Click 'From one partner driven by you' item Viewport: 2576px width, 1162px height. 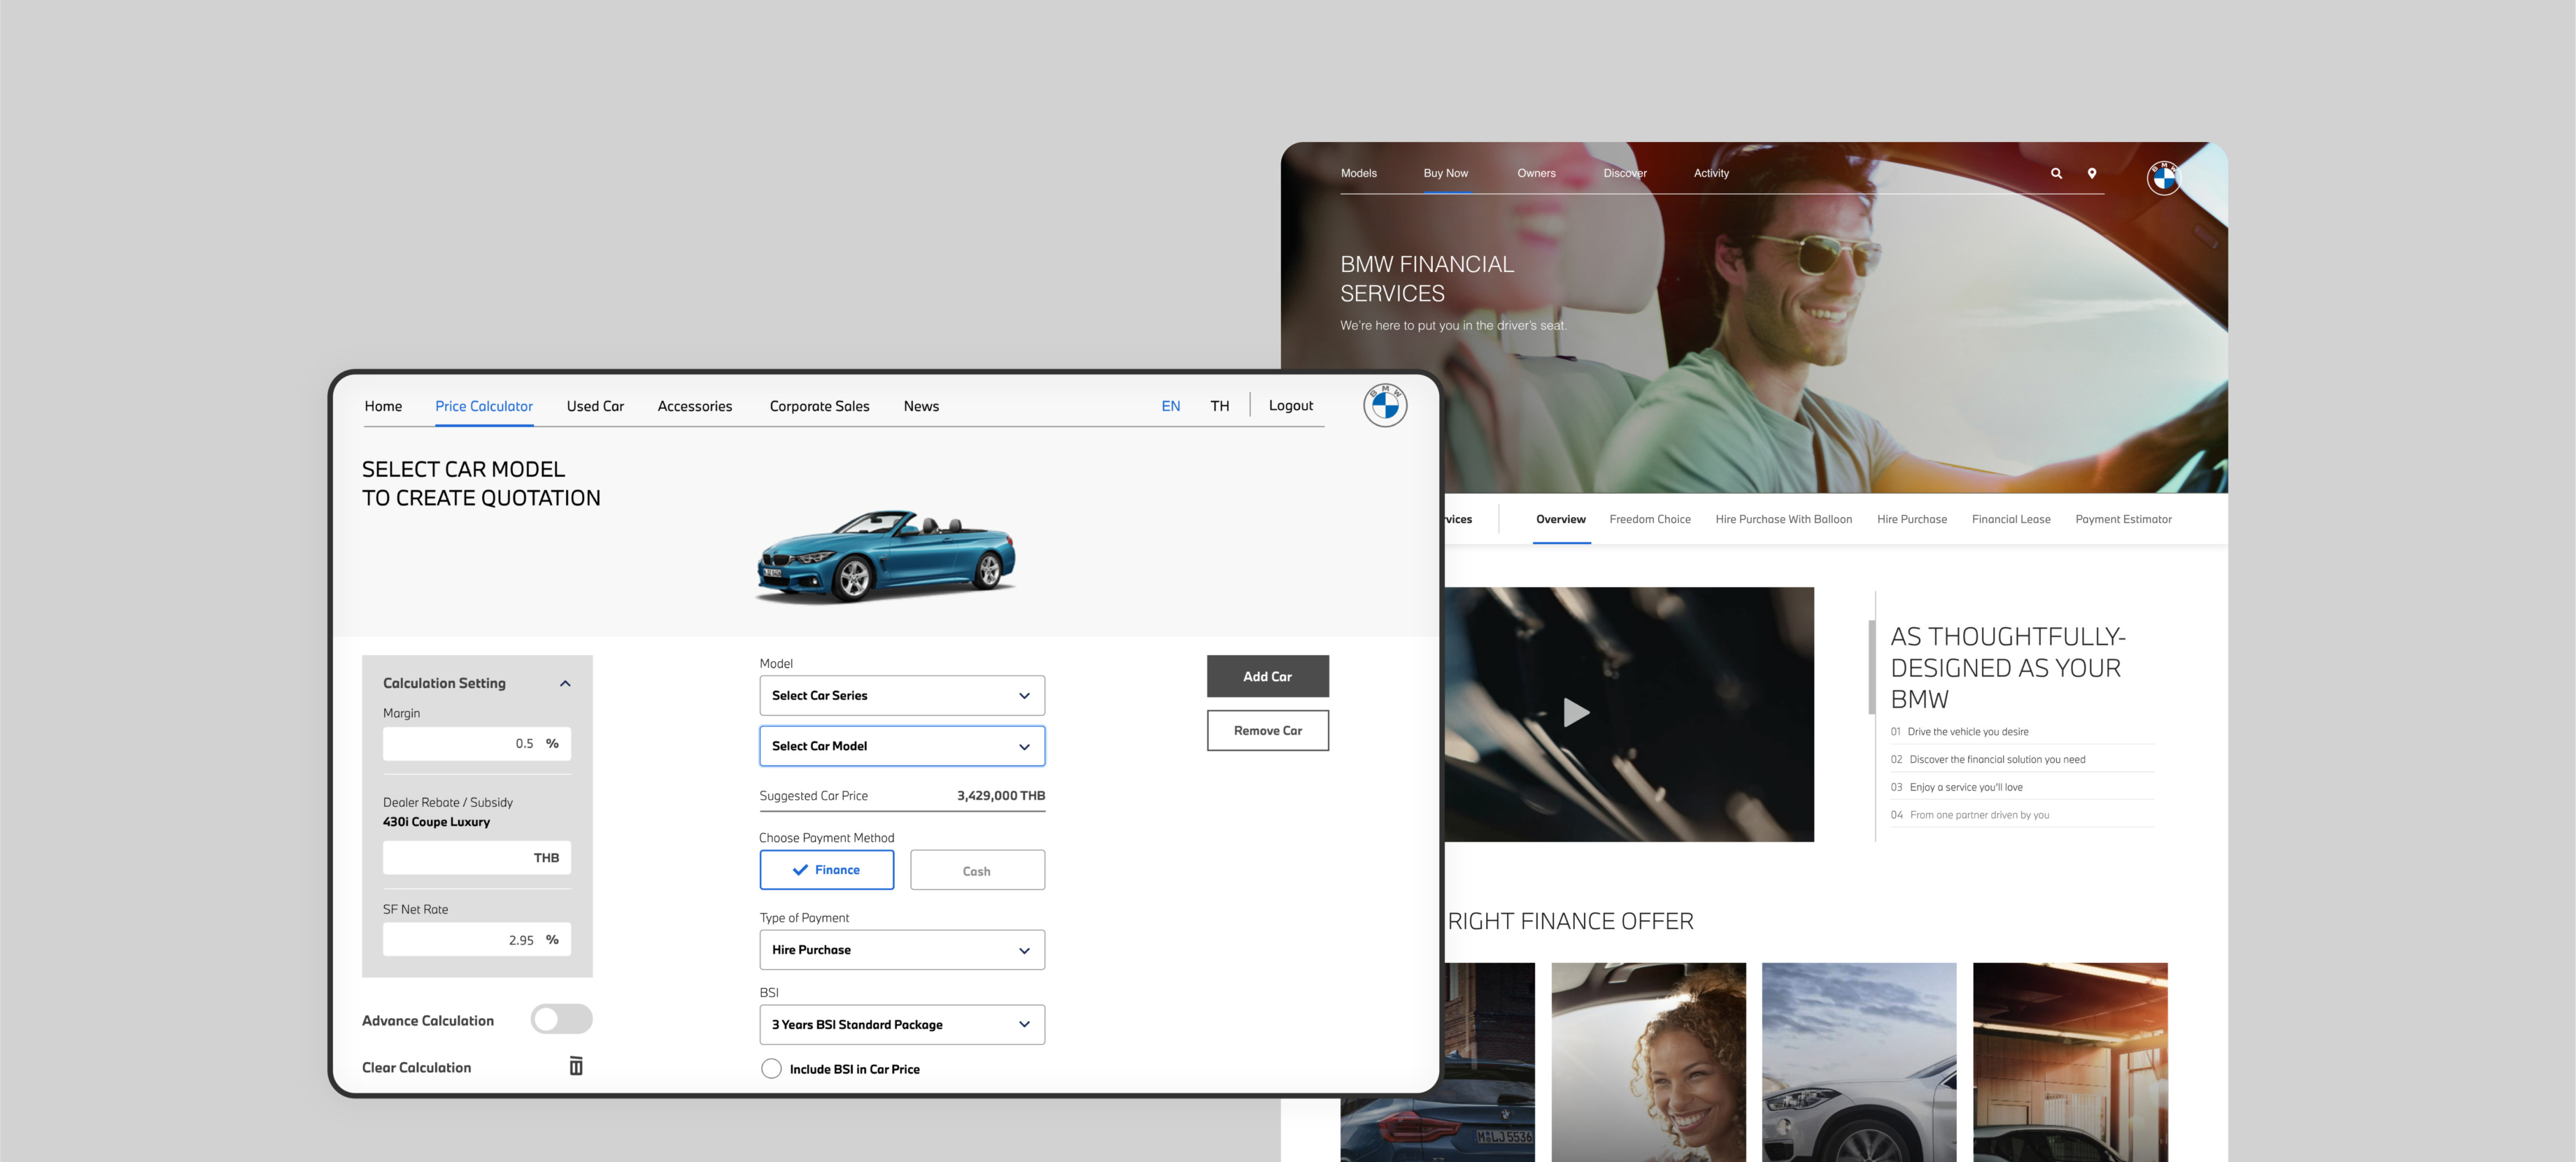1979,815
